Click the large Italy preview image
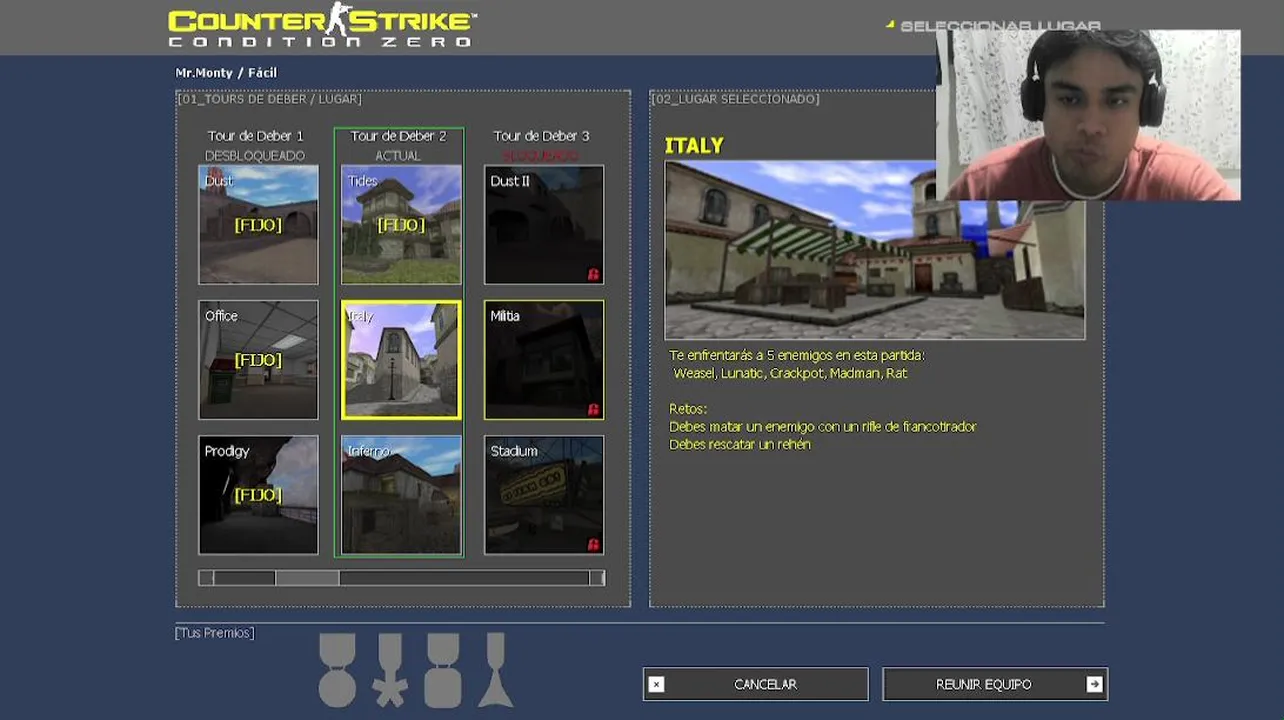 pyautogui.click(x=875, y=250)
